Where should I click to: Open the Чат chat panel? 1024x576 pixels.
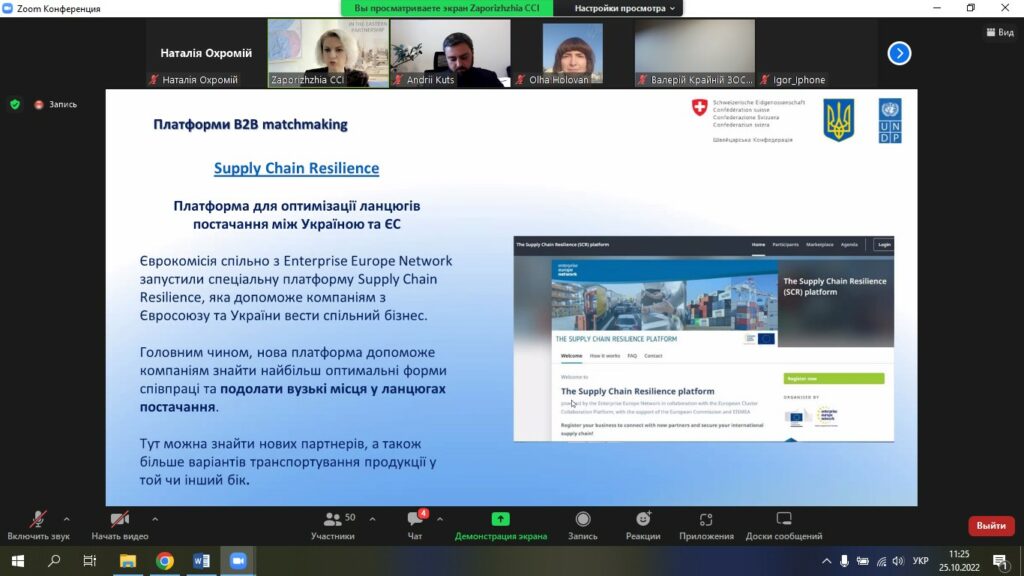coord(415,526)
